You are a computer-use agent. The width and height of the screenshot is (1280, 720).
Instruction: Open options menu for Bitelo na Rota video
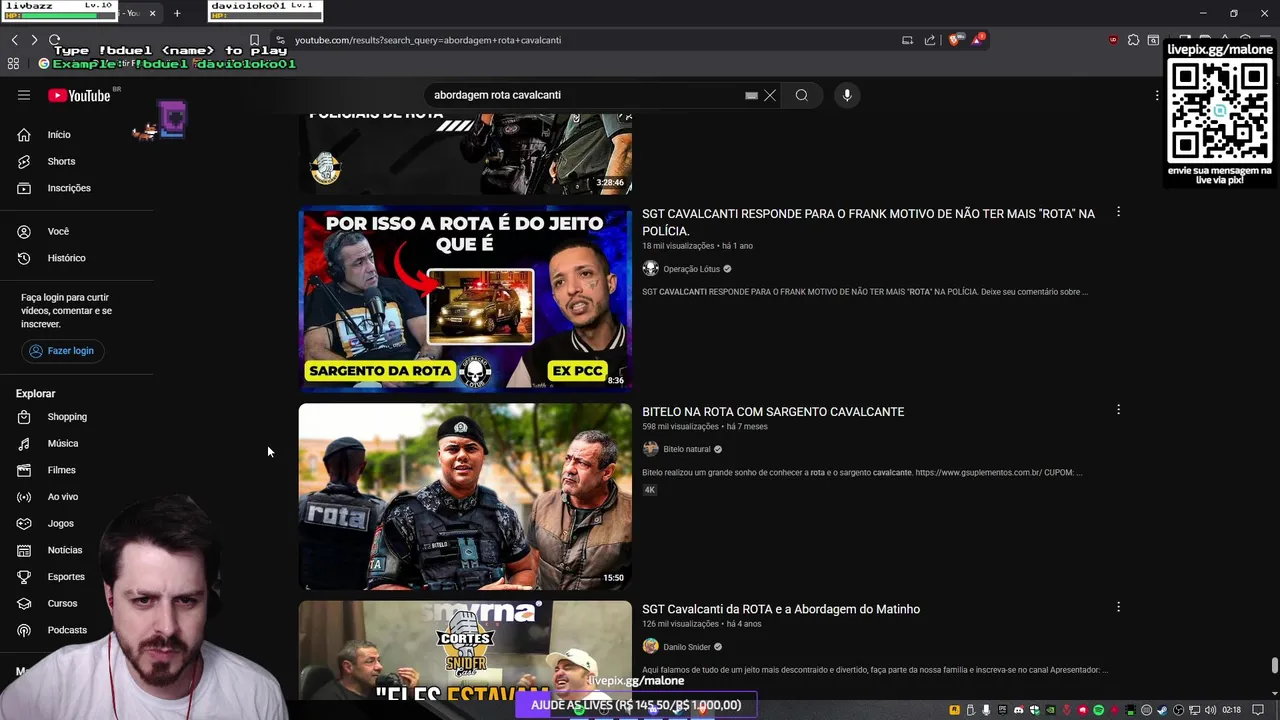tap(1118, 410)
